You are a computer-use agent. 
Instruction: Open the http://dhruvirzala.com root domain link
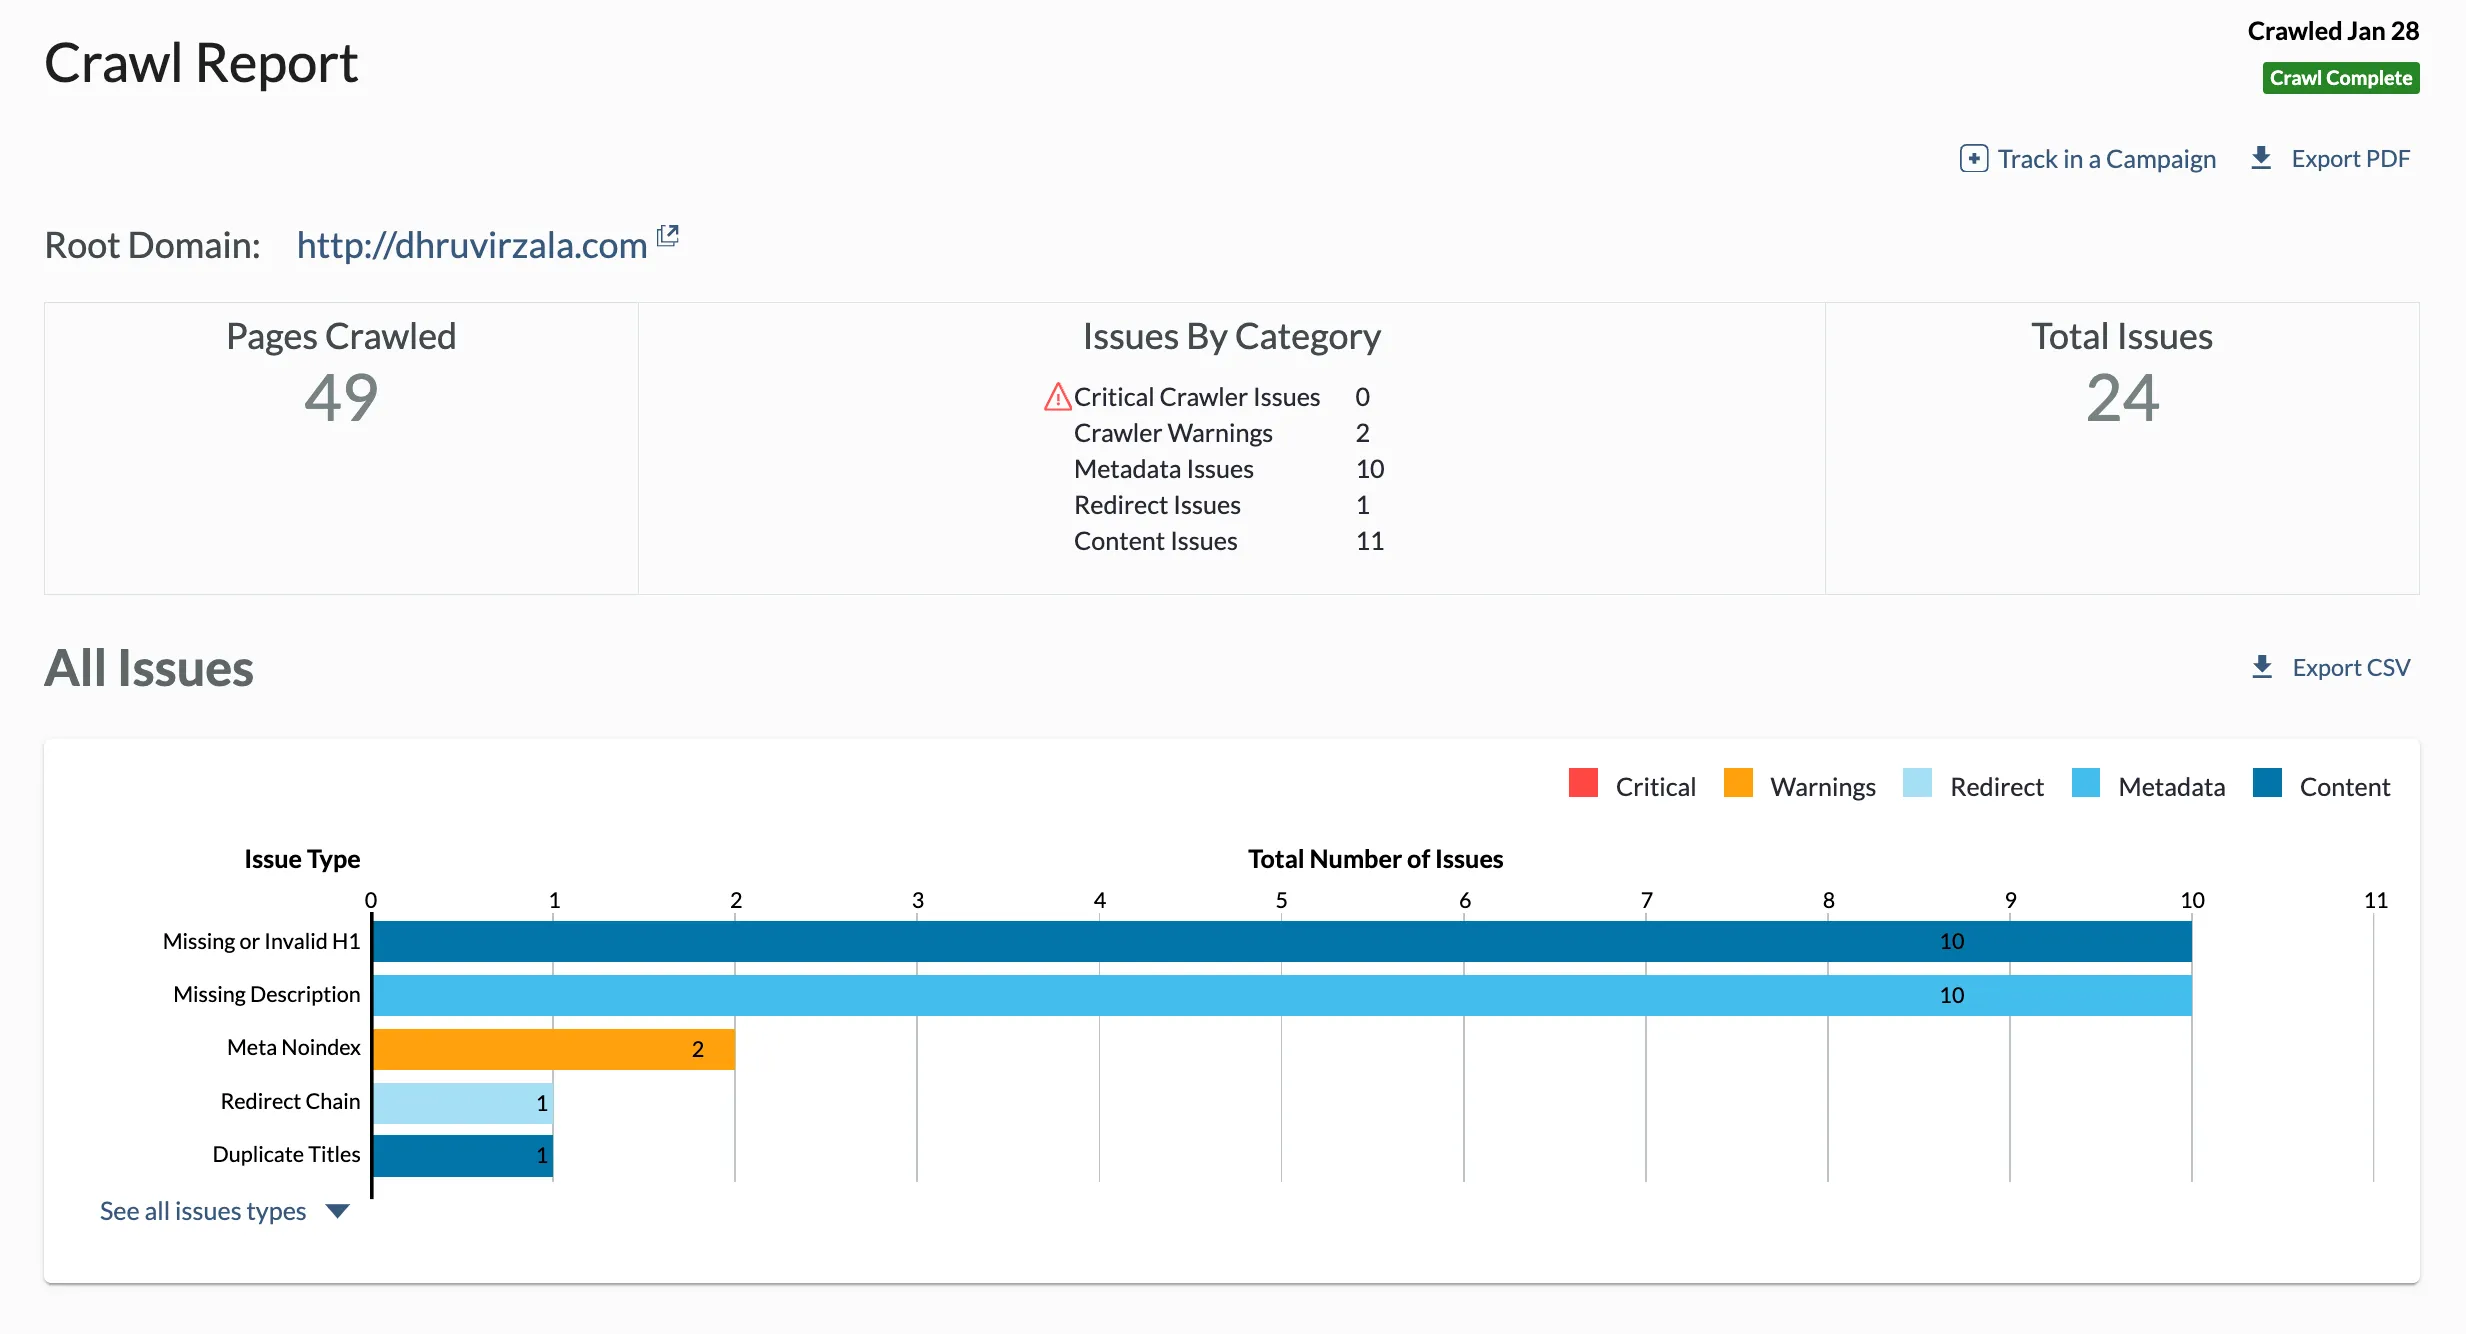(x=472, y=245)
